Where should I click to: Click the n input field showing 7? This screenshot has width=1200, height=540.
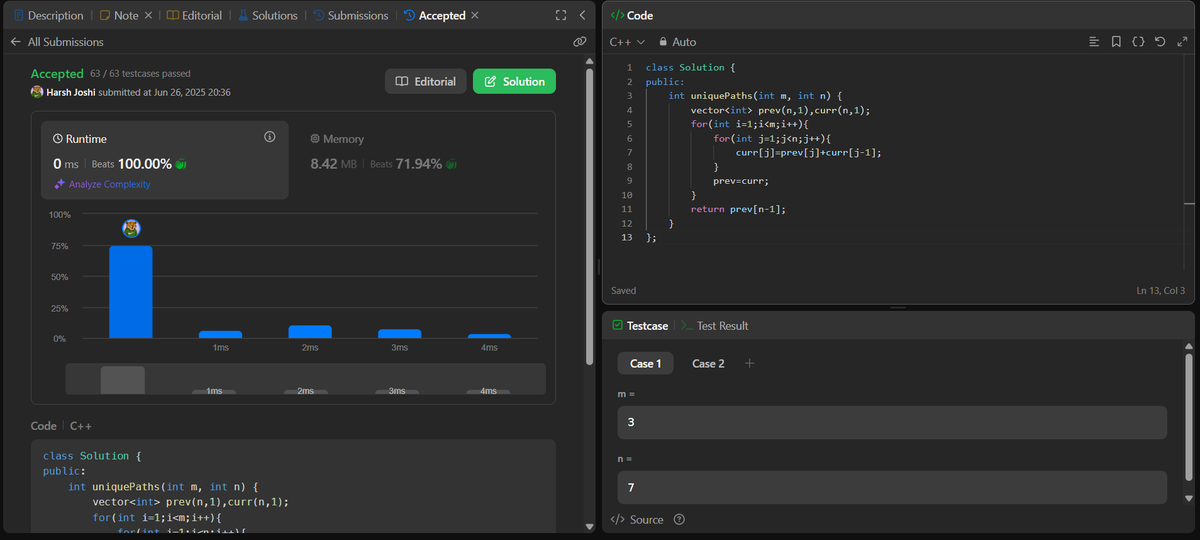point(892,487)
